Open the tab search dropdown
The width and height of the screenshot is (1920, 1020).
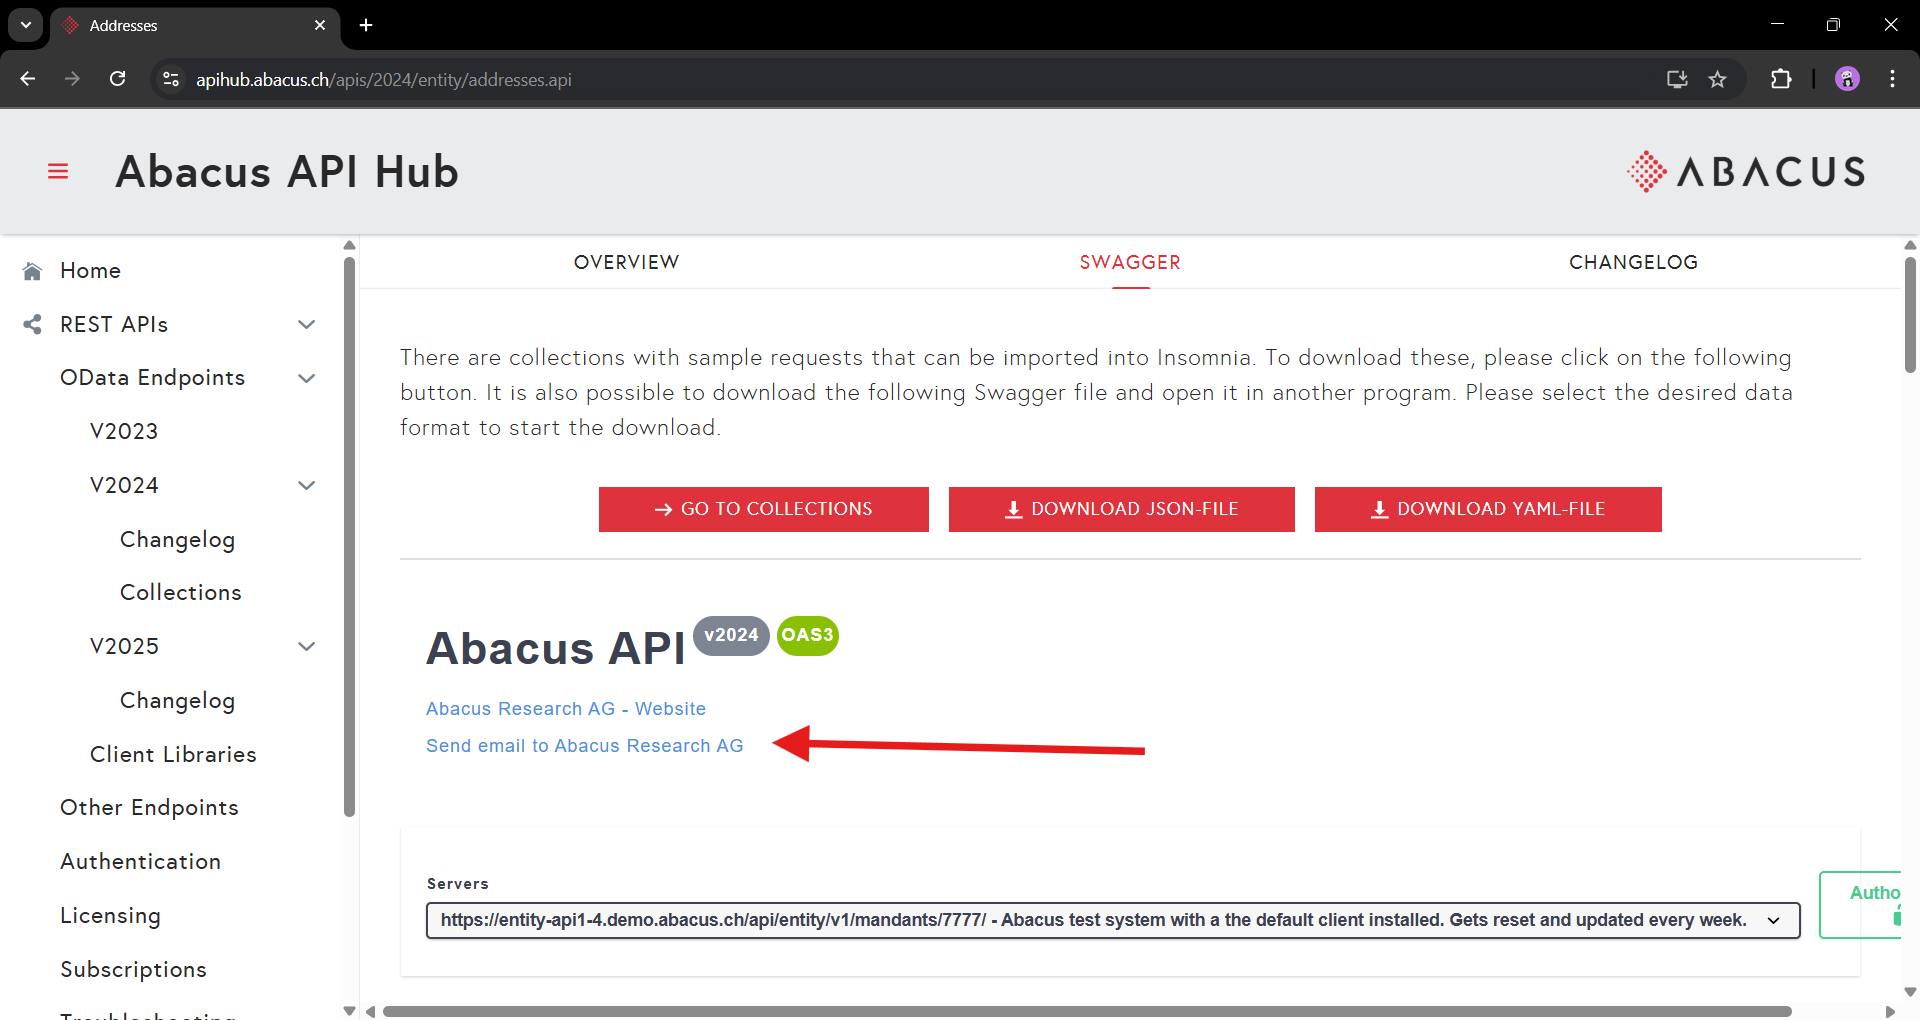click(x=26, y=25)
